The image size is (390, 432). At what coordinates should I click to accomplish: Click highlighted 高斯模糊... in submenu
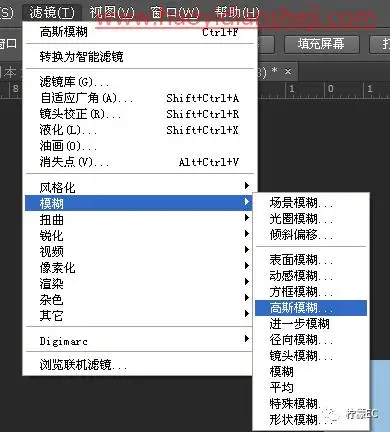coord(311,308)
